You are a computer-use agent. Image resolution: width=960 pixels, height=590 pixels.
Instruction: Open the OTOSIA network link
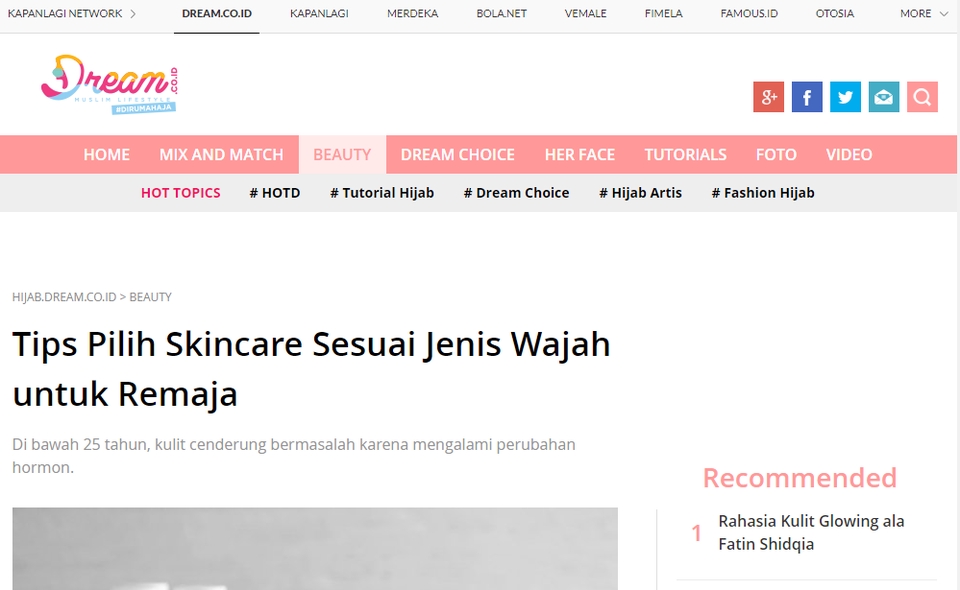(834, 13)
